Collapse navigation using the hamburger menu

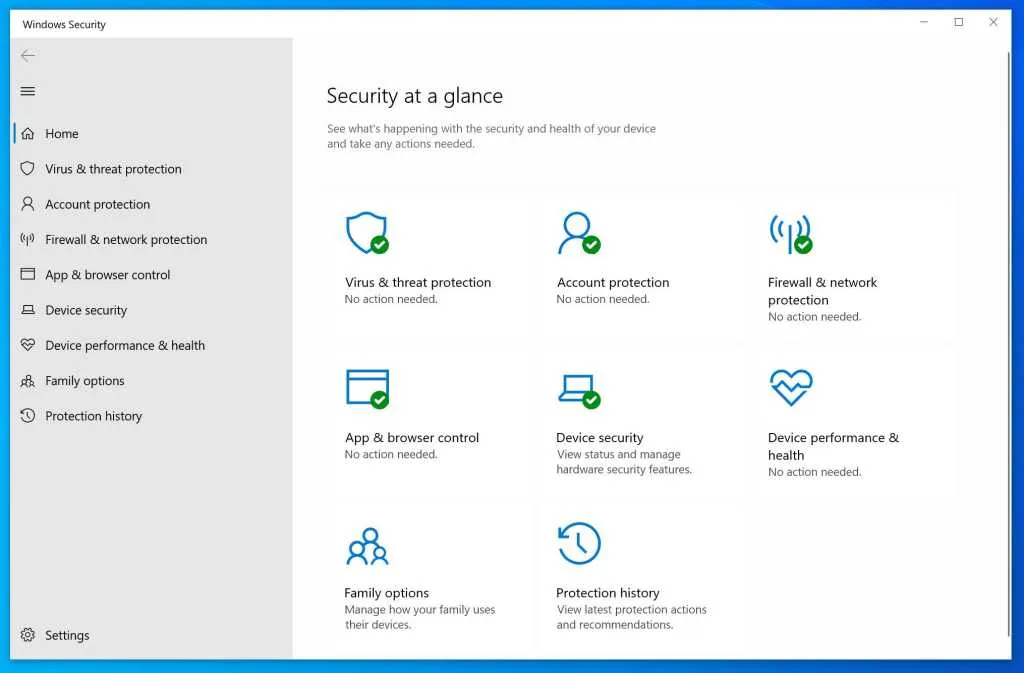(x=27, y=91)
